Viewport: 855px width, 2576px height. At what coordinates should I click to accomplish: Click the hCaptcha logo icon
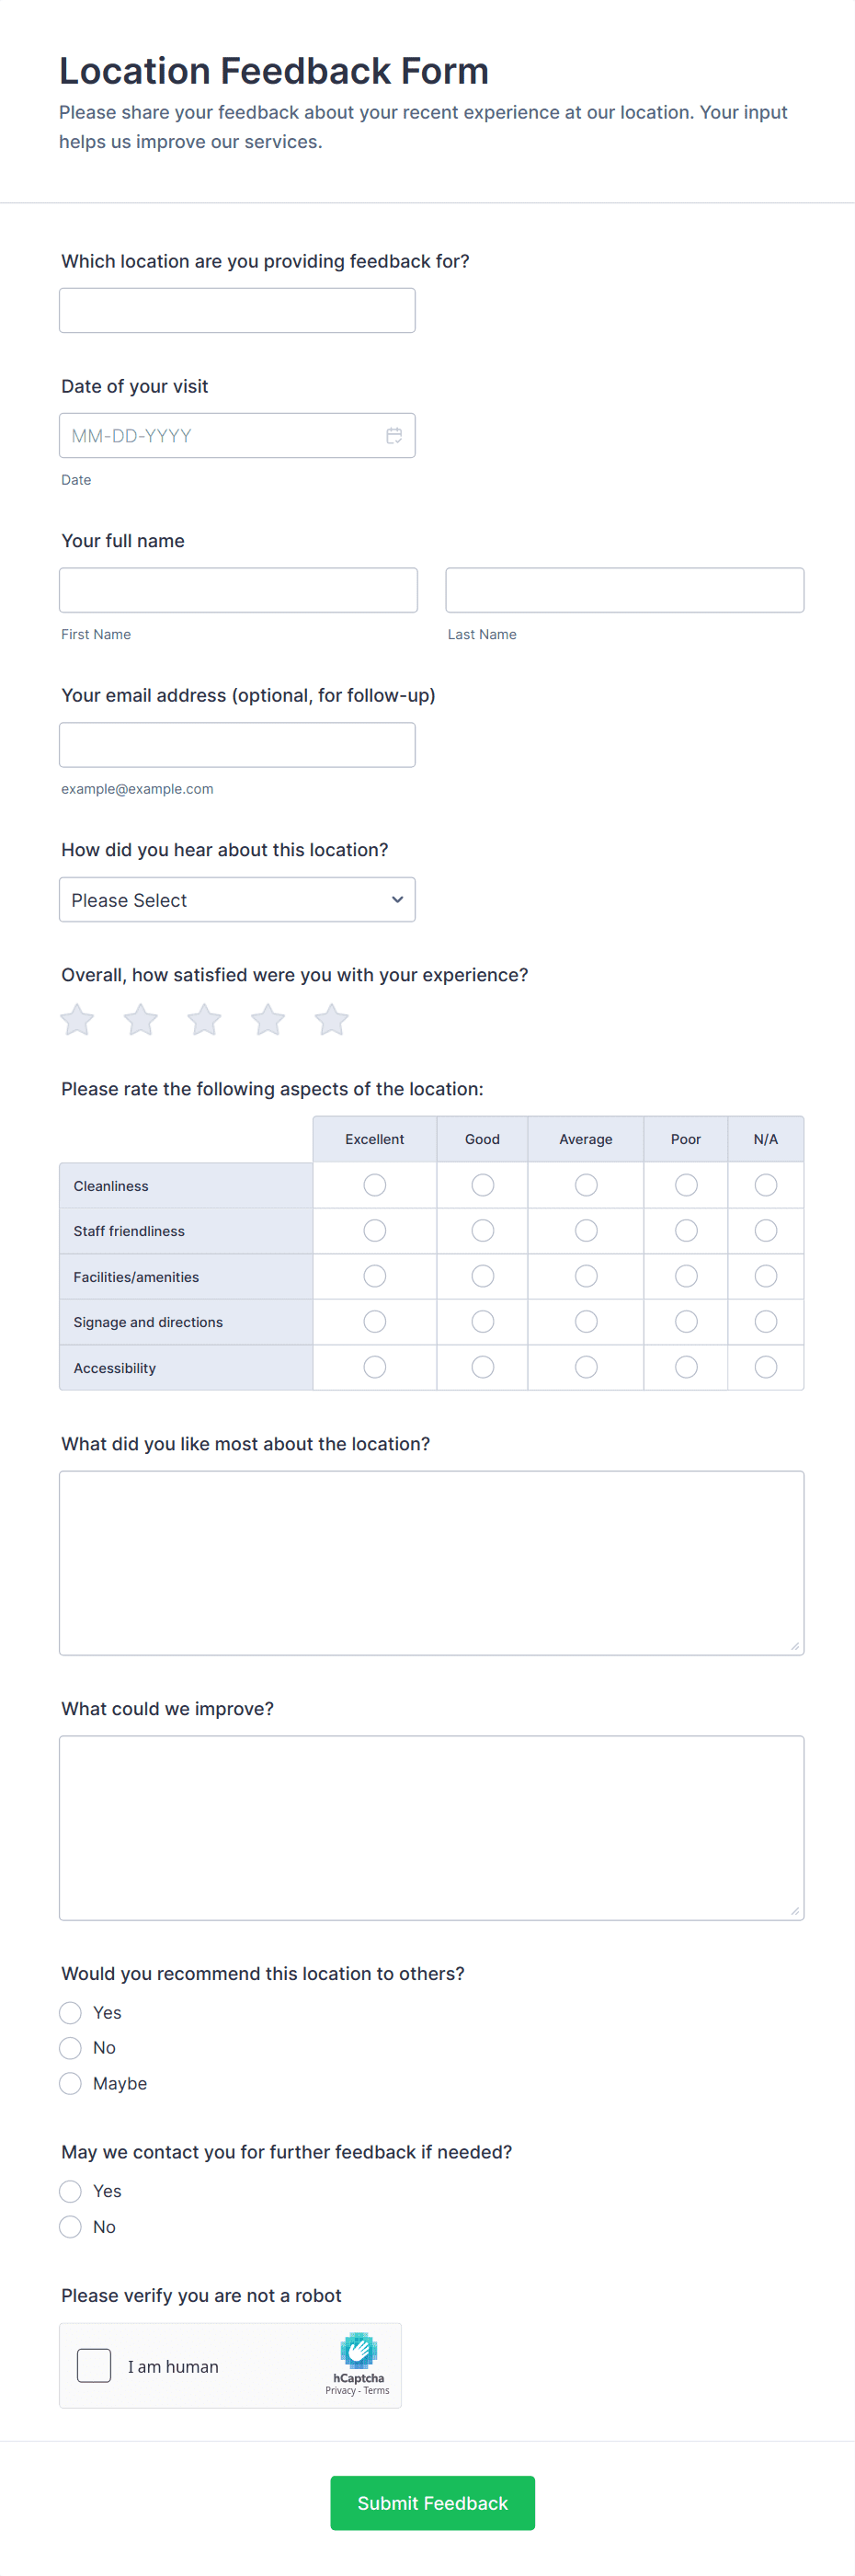(x=358, y=2351)
